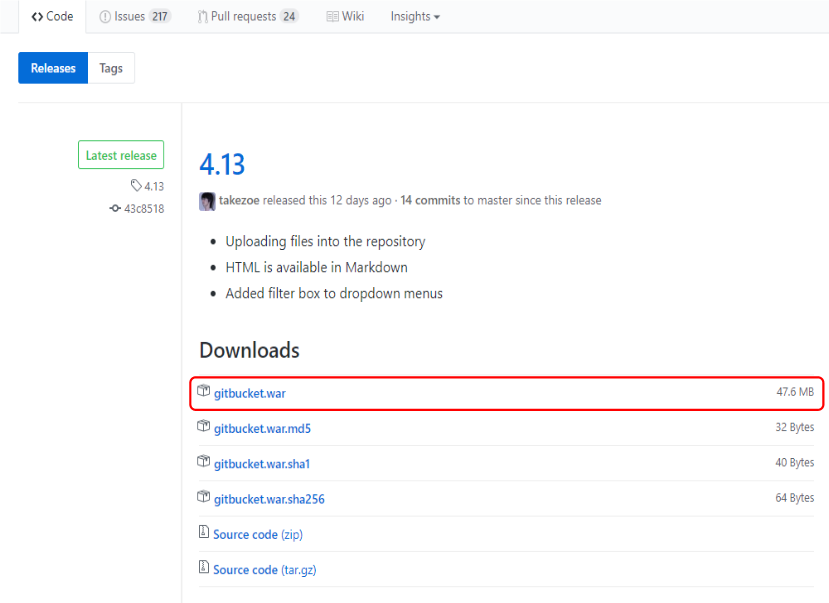Select the 64 Bytes size text

click(x=795, y=498)
